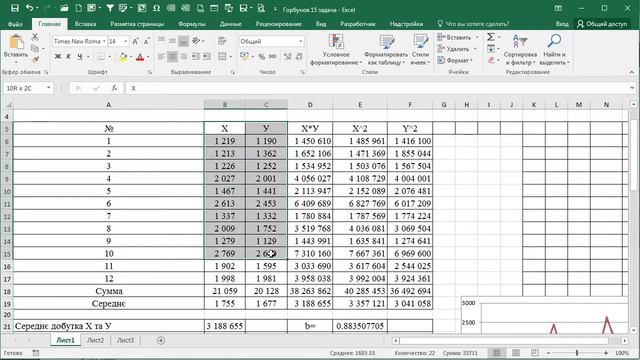Screen dimensions: 640x360
Task: Open Найти и выделить menu
Action: point(554,50)
